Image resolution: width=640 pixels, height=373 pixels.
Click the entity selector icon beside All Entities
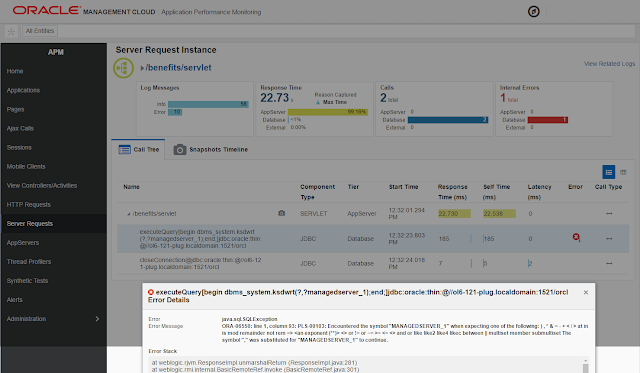coord(11,31)
